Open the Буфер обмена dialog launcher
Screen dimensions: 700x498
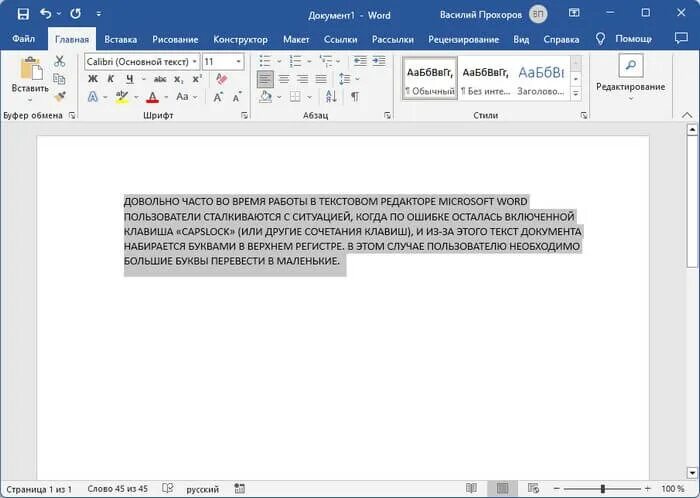coord(72,116)
